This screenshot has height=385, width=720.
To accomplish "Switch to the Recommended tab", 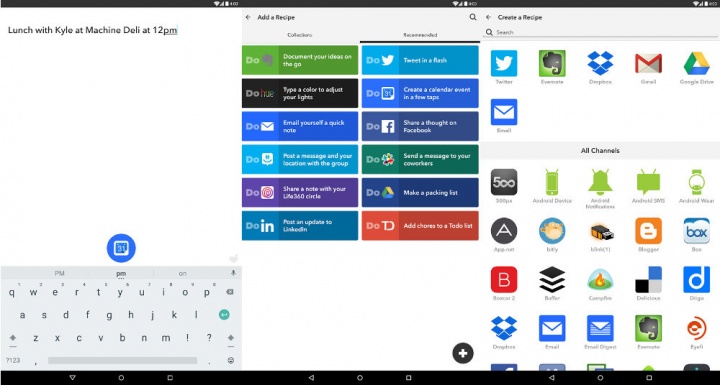I will [420, 35].
